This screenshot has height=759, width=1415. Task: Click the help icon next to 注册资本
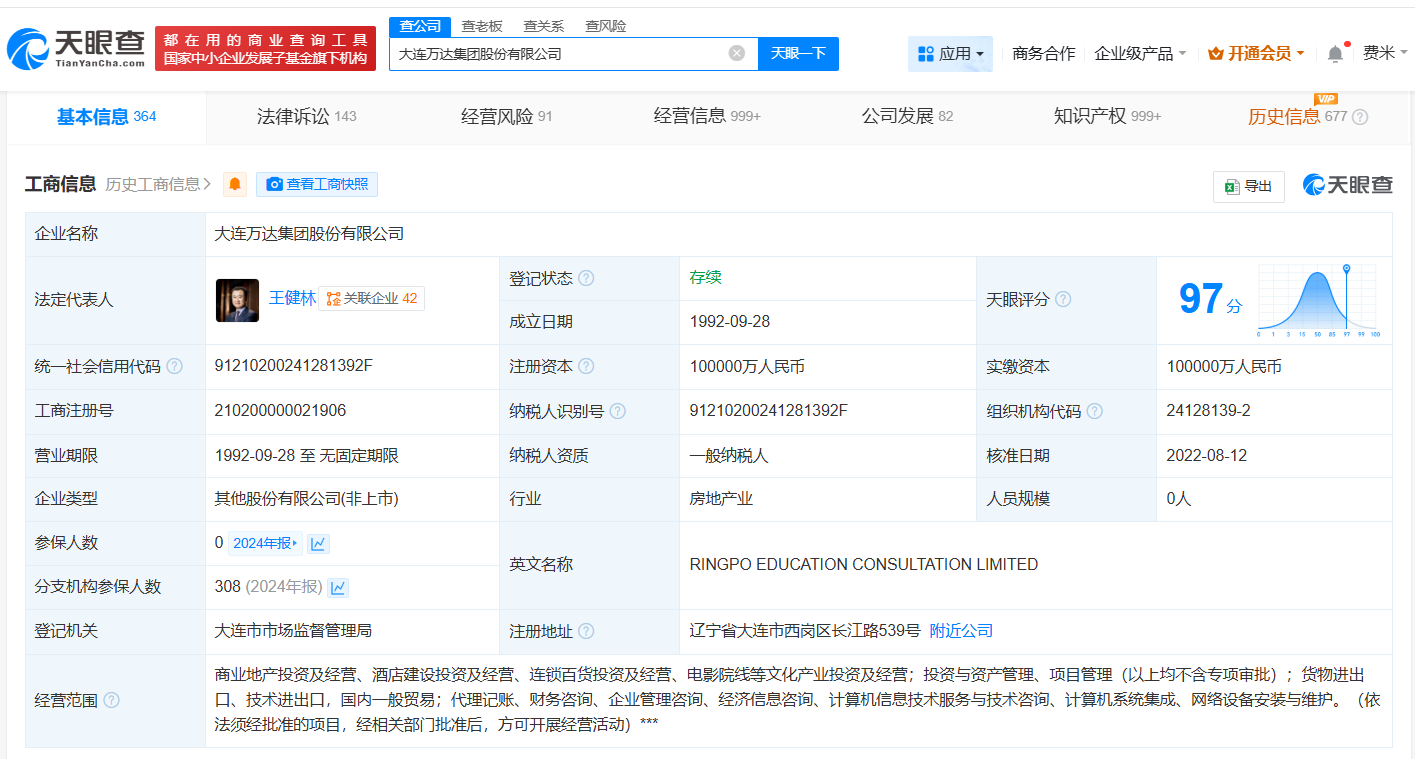point(589,366)
